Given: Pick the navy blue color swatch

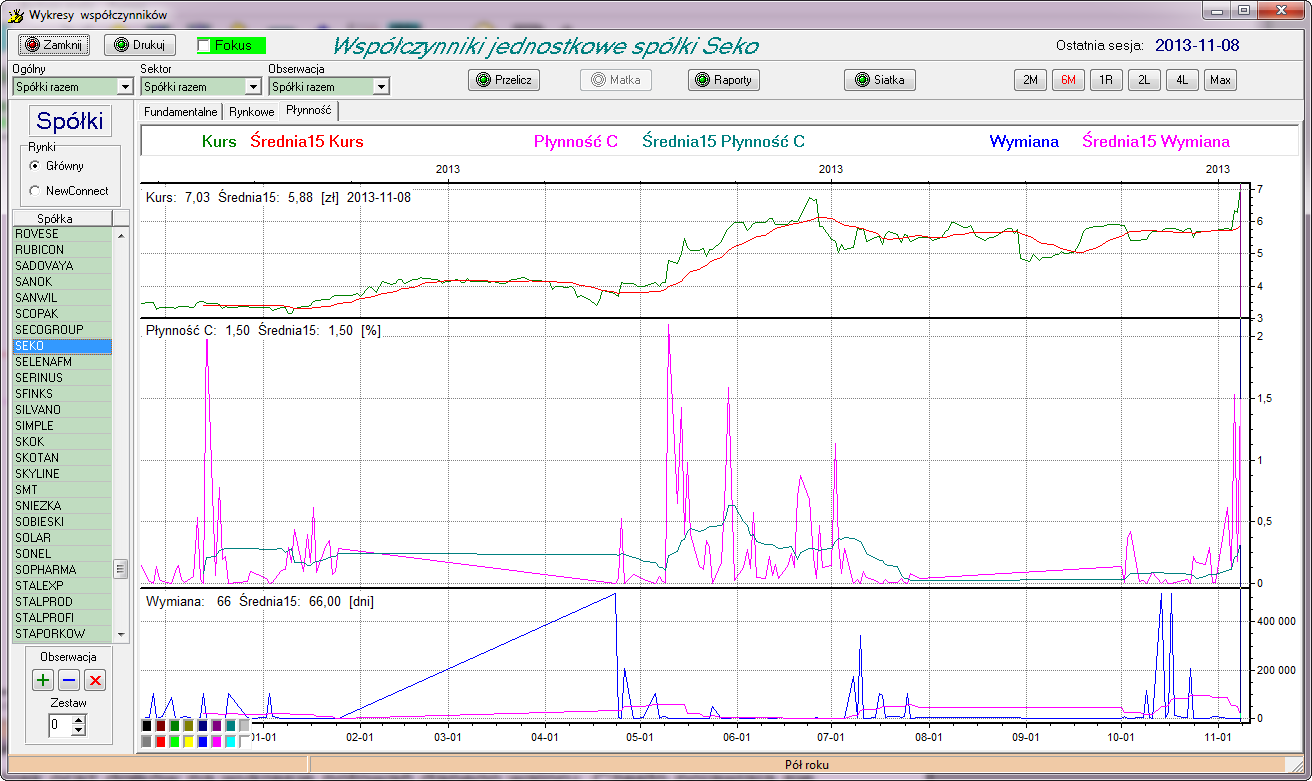Looking at the screenshot, I should click(x=203, y=726).
